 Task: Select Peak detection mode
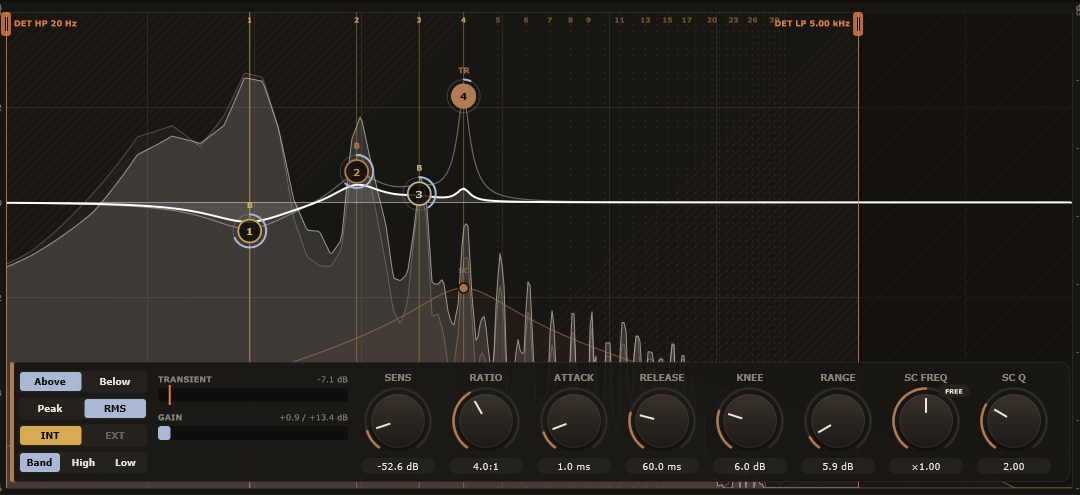click(x=50, y=408)
